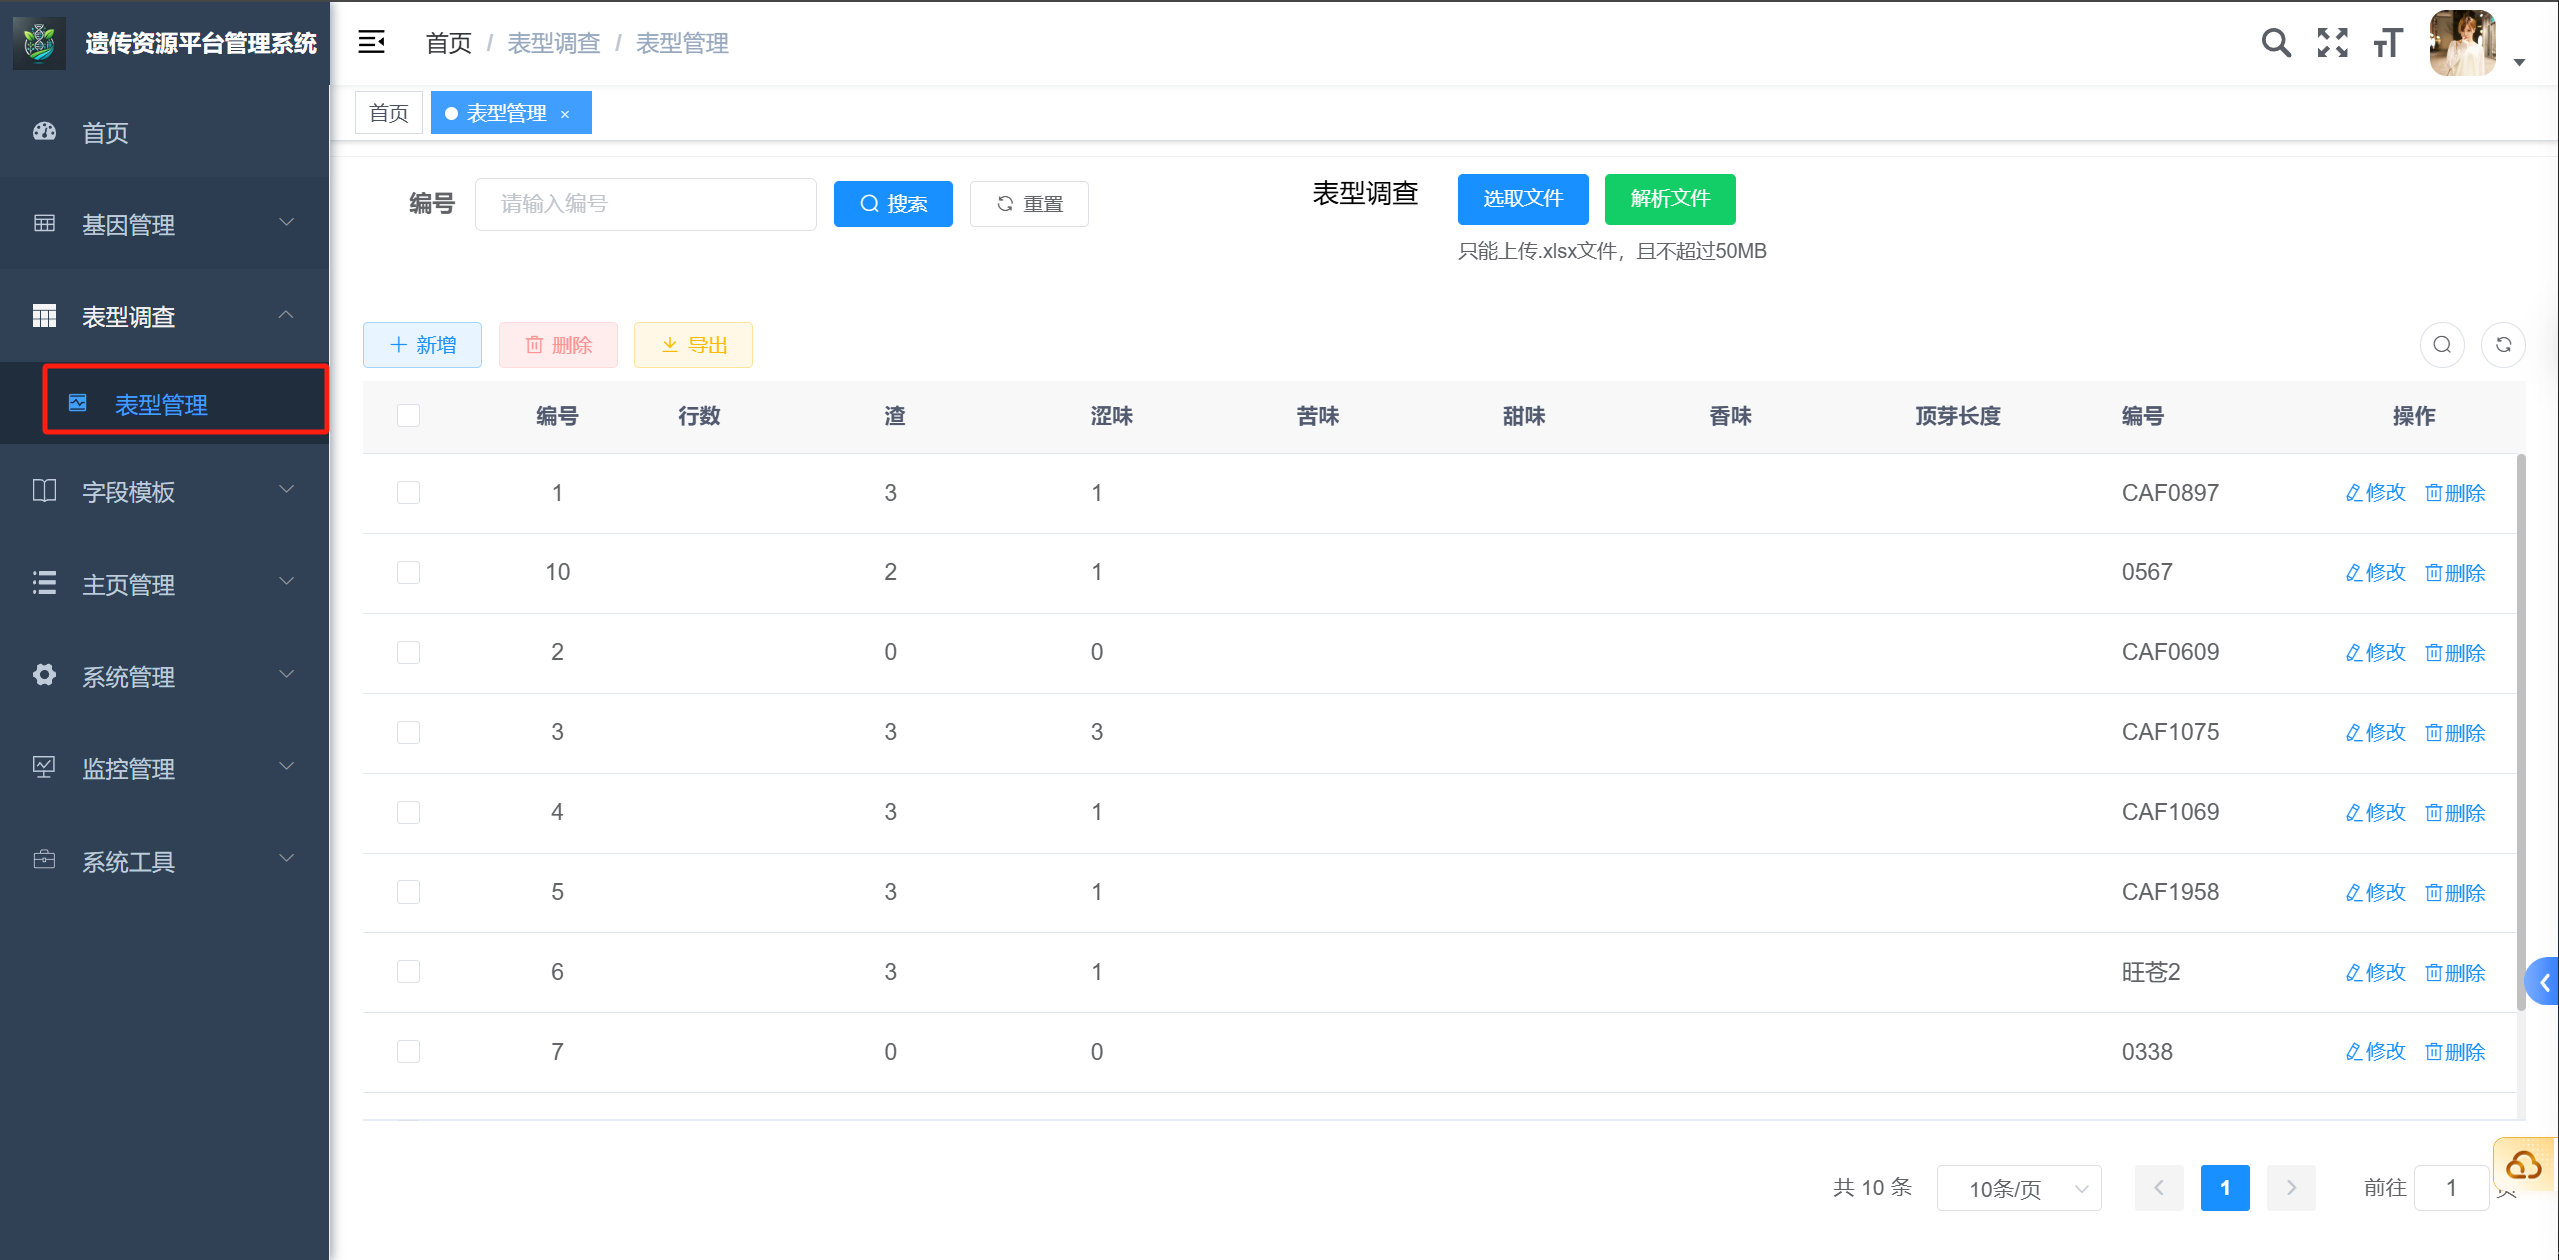Screen dimensions: 2559x1260
Task: Check the row with code CAF1958
Action: (408, 892)
